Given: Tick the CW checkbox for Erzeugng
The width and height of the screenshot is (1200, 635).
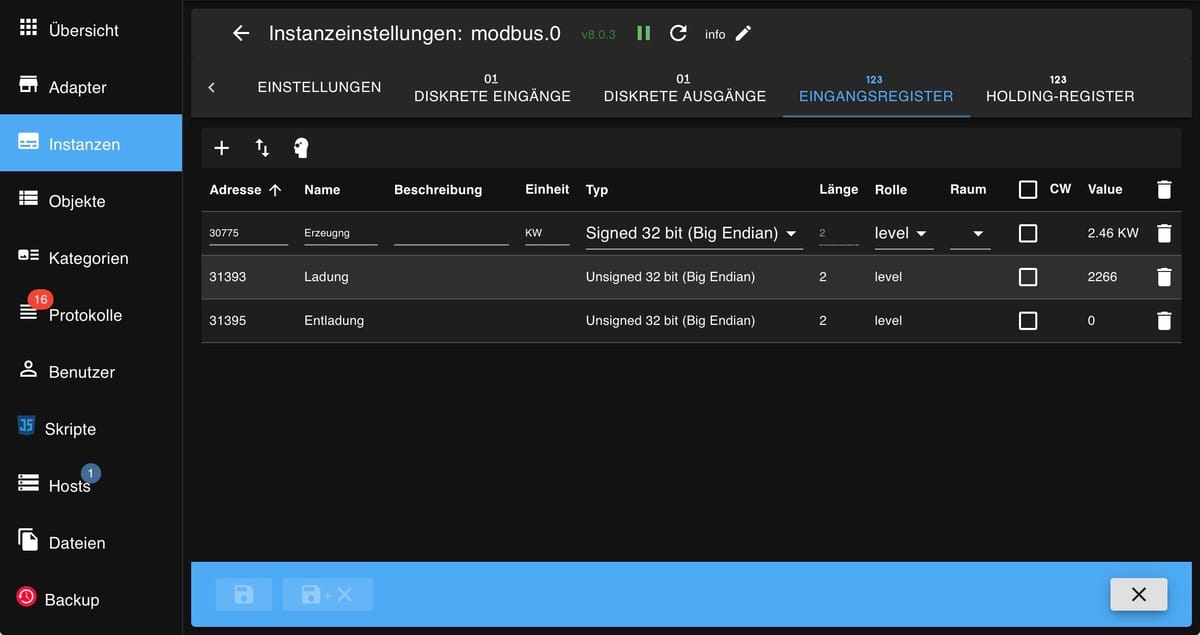Looking at the screenshot, I should [1028, 233].
